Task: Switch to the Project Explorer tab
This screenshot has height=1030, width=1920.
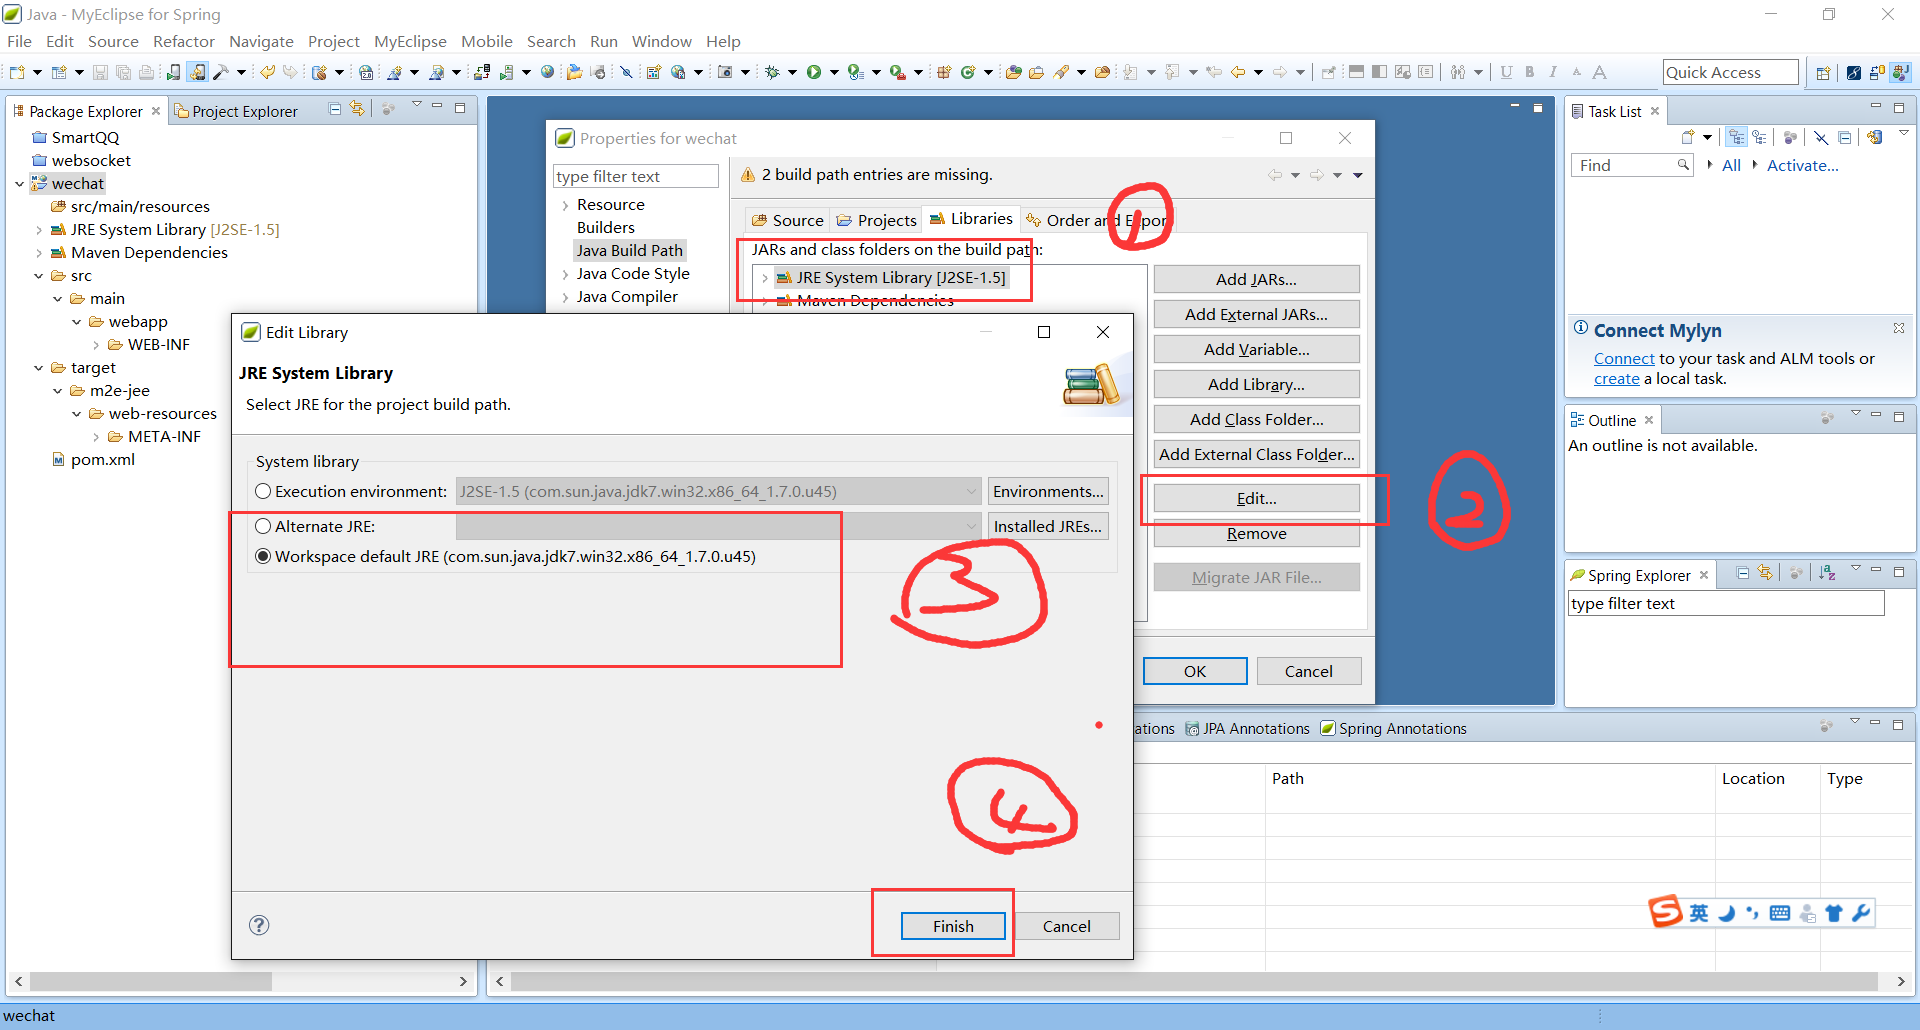Action: pyautogui.click(x=243, y=111)
